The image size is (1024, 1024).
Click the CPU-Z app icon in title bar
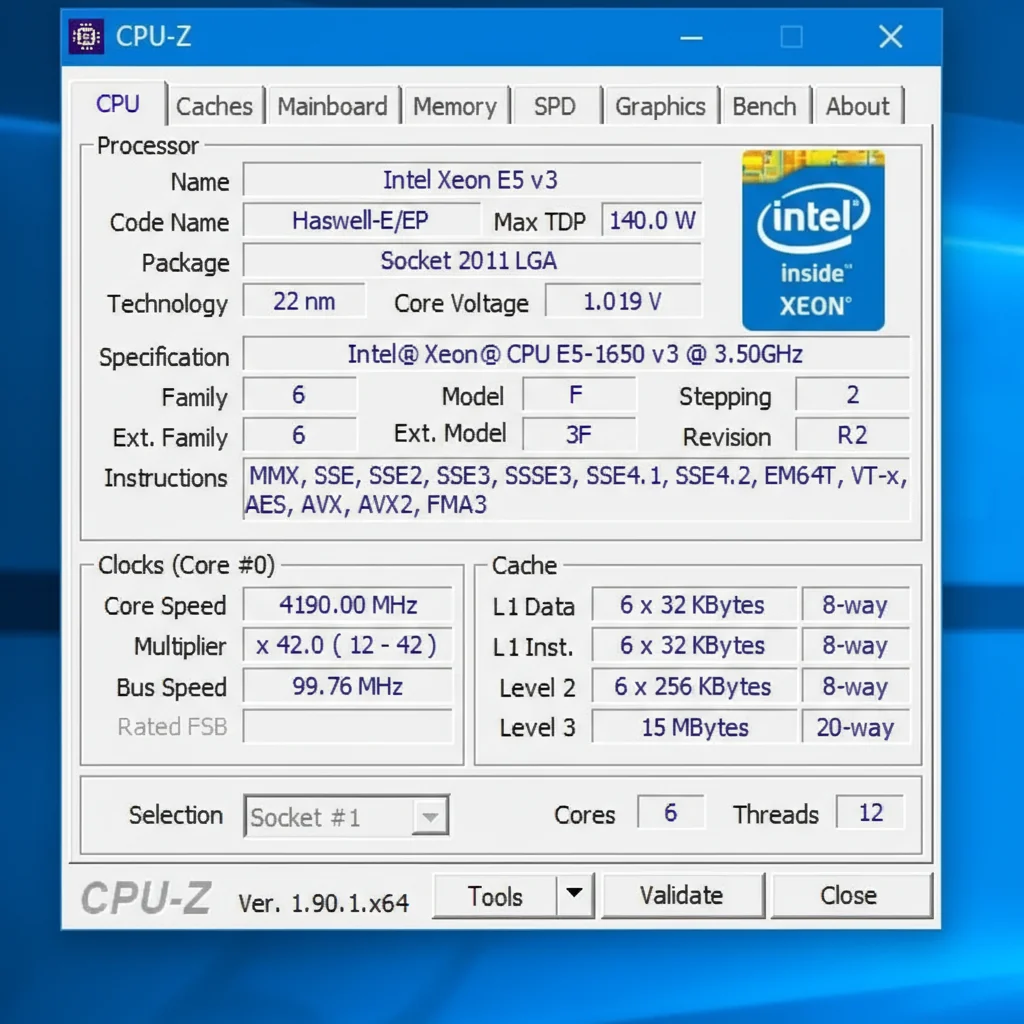point(87,37)
